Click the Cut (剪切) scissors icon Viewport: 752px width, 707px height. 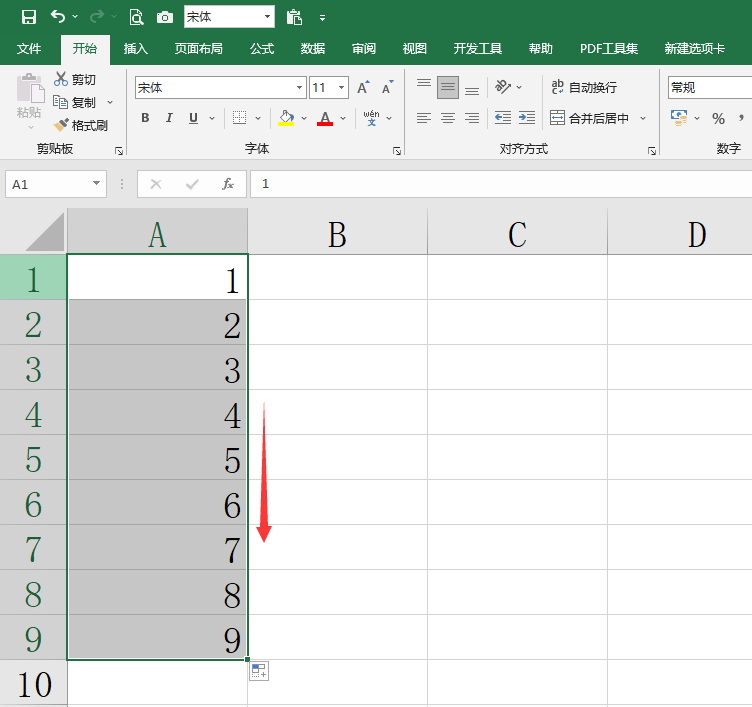point(61,79)
